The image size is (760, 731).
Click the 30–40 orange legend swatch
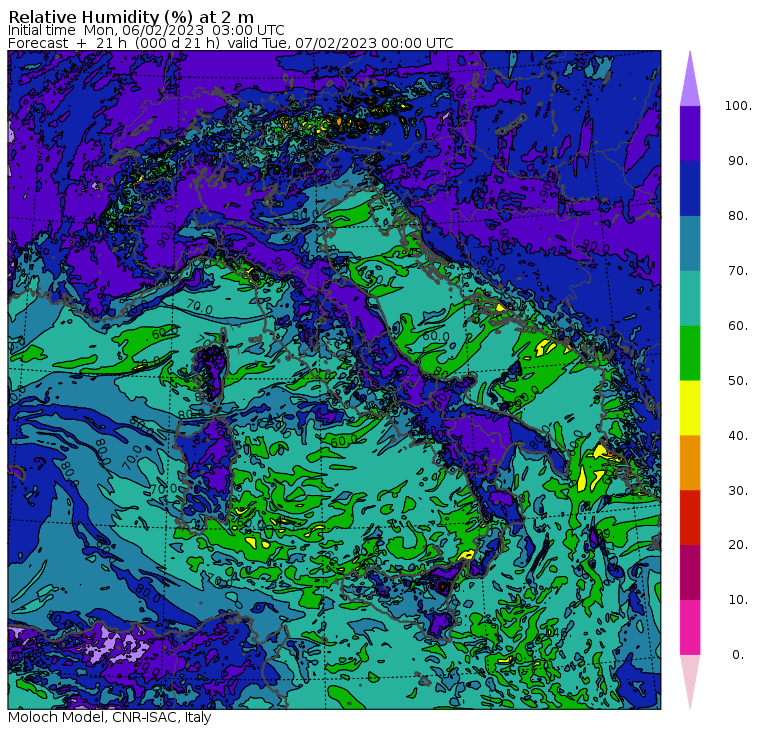point(690,462)
